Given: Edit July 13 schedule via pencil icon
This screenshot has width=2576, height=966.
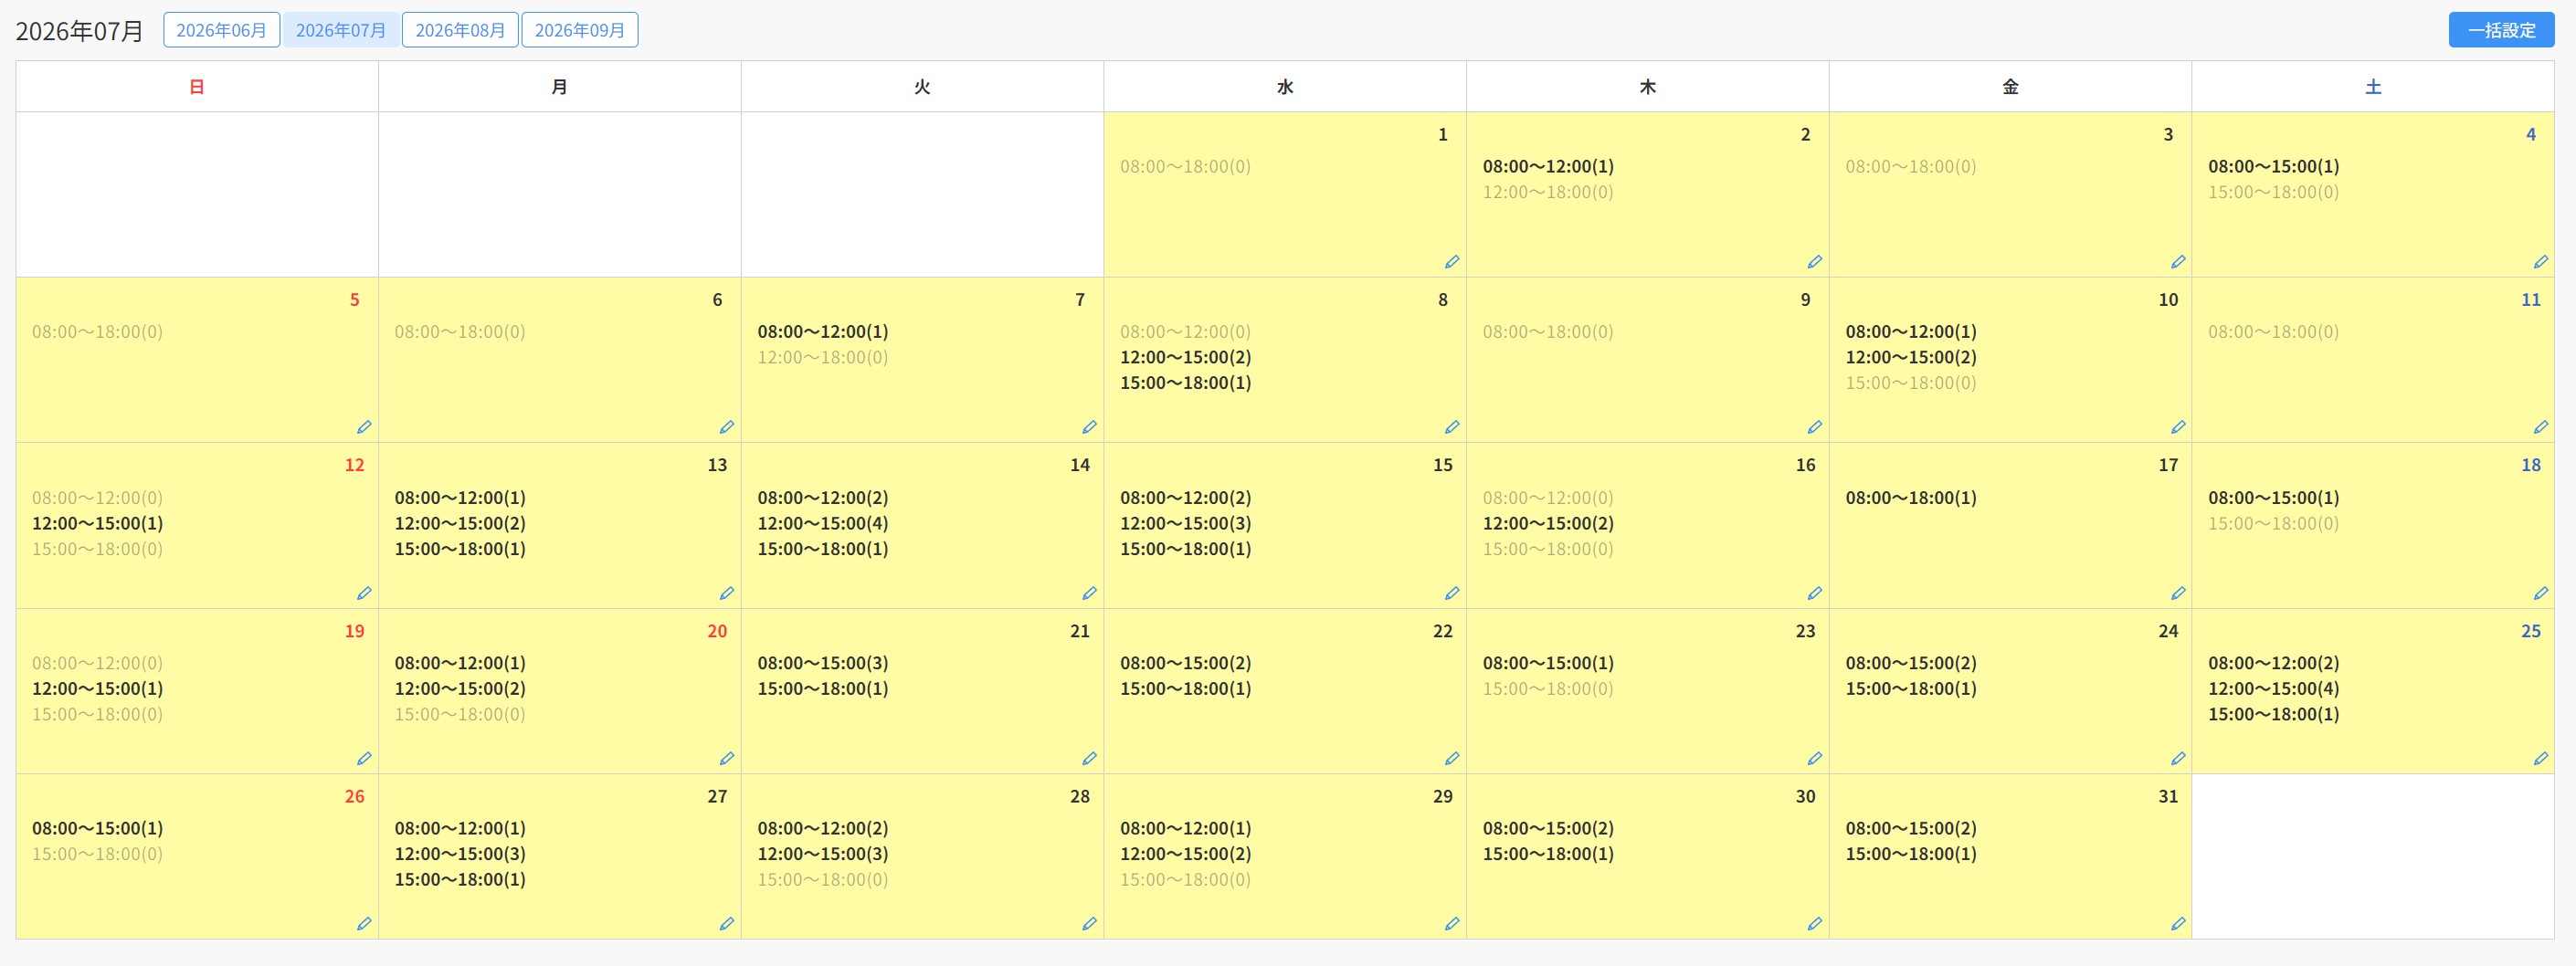Looking at the screenshot, I should coord(727,593).
